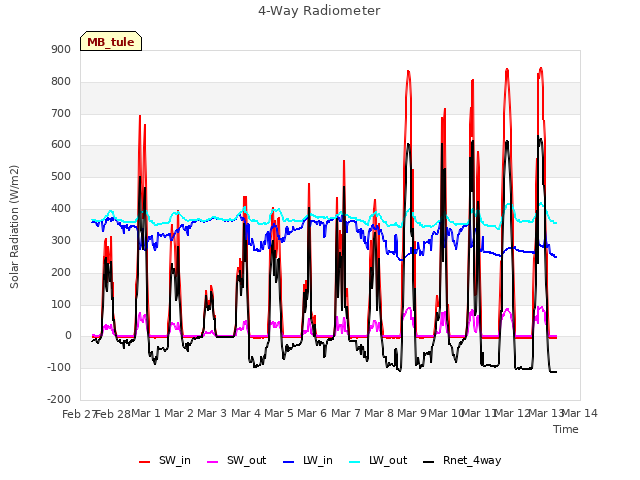Click the Mar 3 x-axis label
The image size is (640, 480).
click(x=212, y=413)
